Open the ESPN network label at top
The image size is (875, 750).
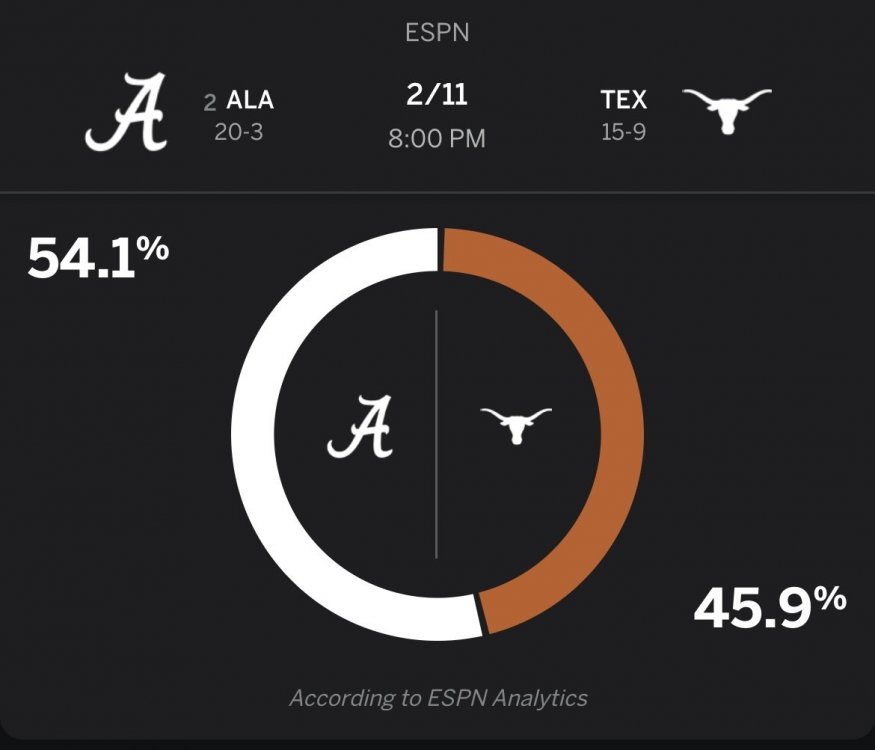point(437,32)
